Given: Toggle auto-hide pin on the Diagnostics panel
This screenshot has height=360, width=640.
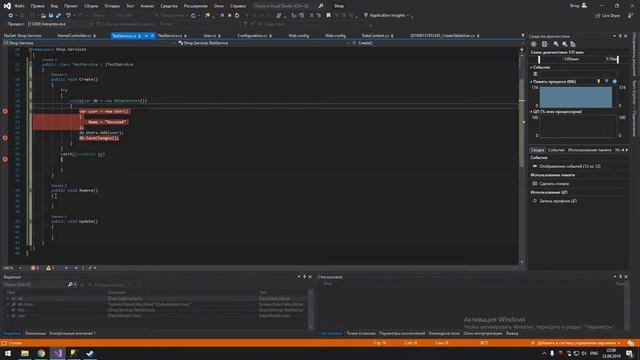Looking at the screenshot, I should coord(620,36).
